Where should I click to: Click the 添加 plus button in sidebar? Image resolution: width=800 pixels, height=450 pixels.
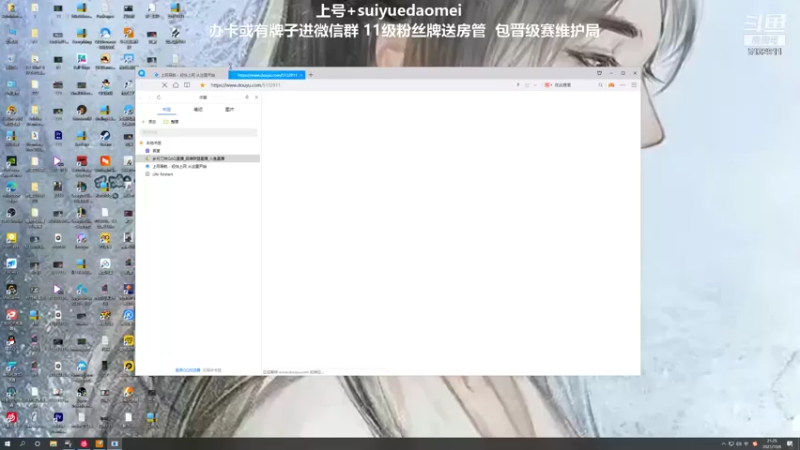(149, 122)
